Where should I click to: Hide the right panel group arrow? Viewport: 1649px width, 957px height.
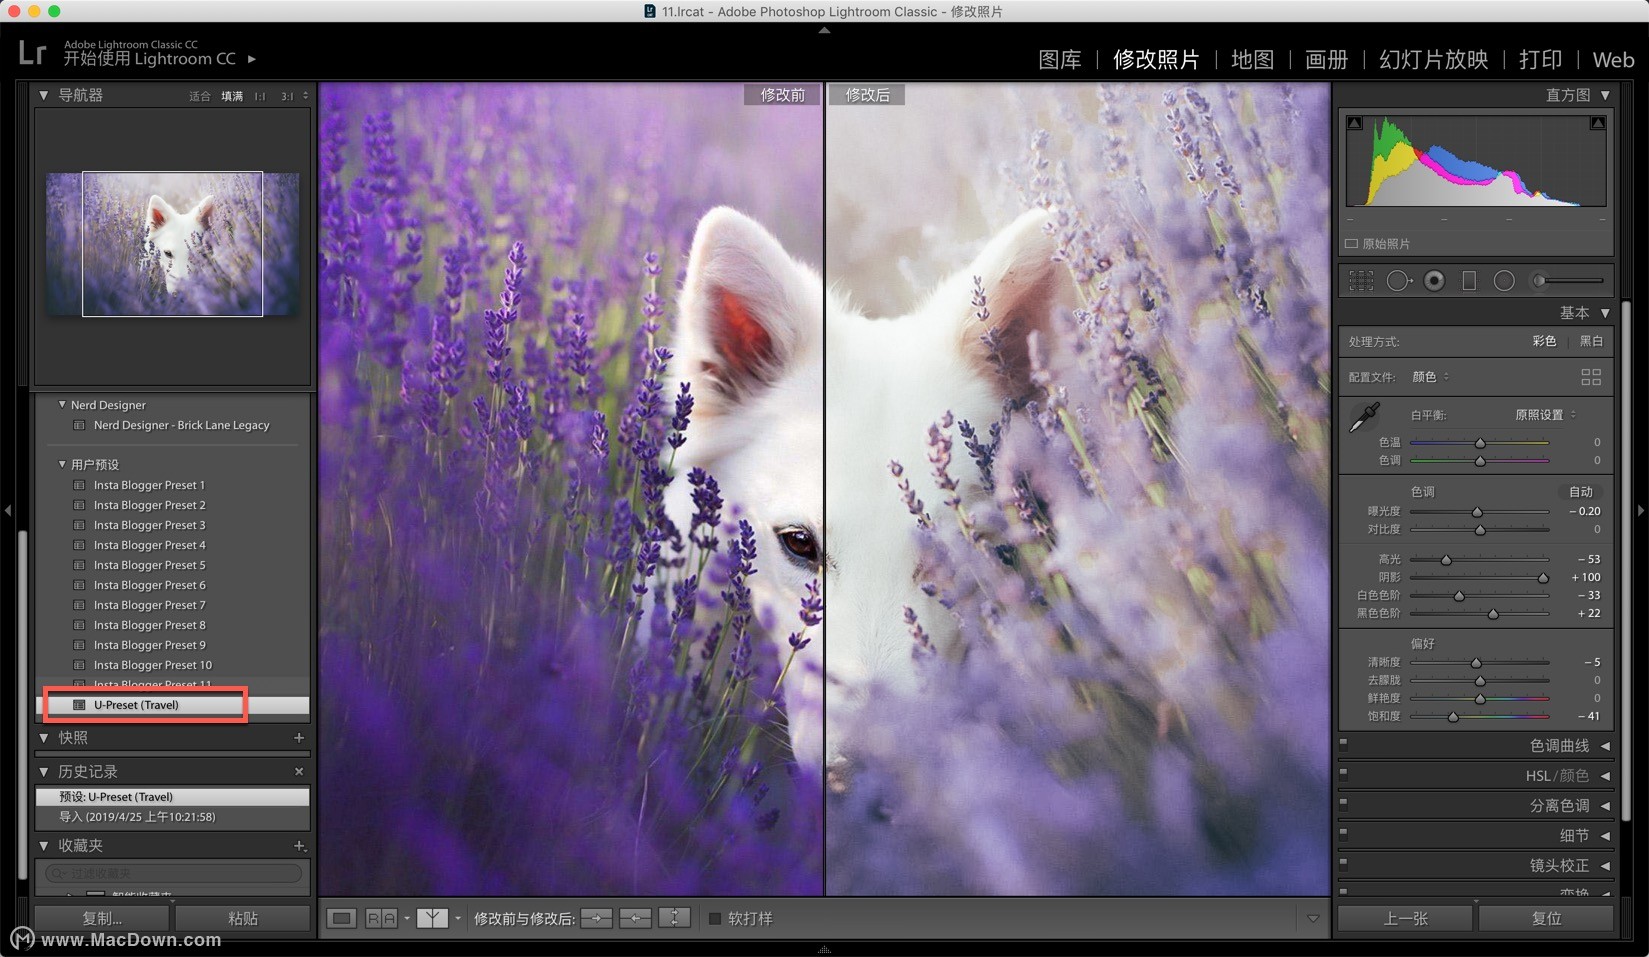coord(1641,510)
